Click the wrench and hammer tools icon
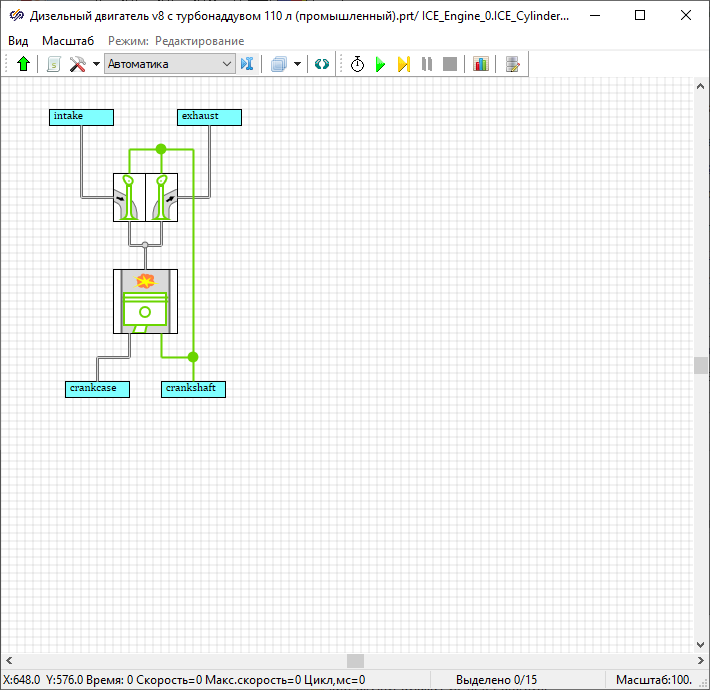710x690 pixels. [x=78, y=64]
